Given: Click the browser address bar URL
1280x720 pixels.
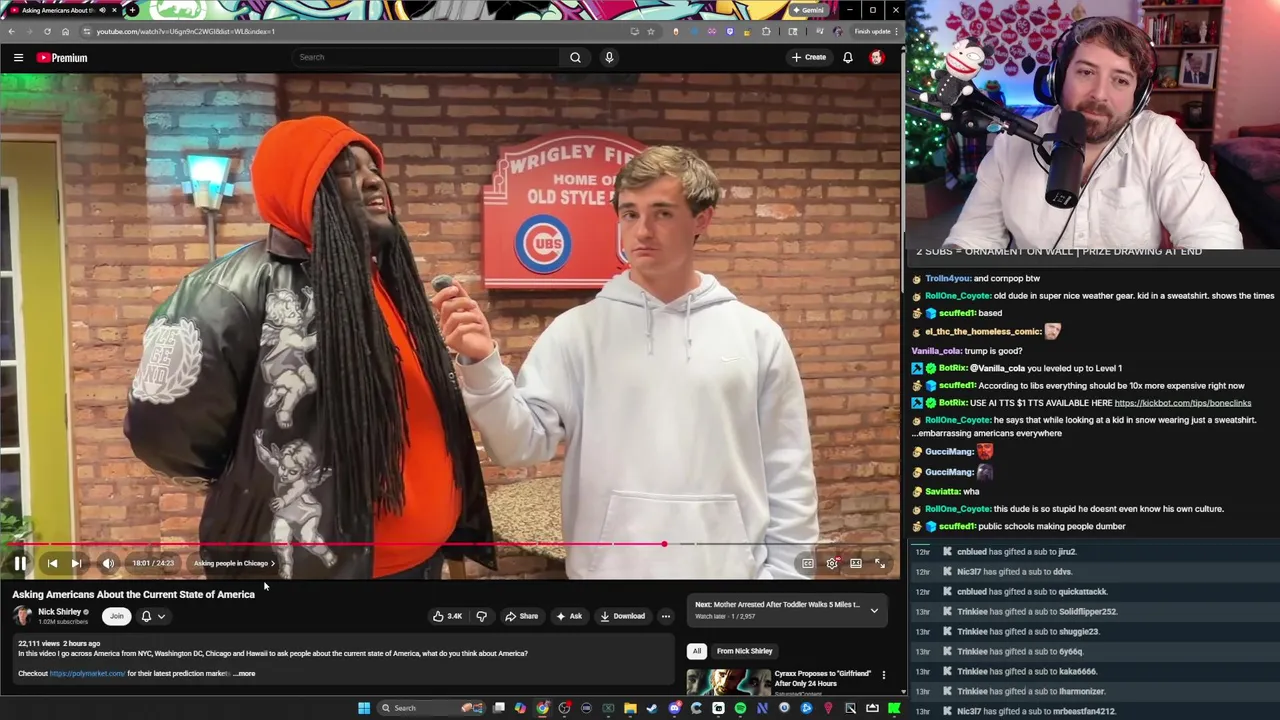Looking at the screenshot, I should pos(186,31).
